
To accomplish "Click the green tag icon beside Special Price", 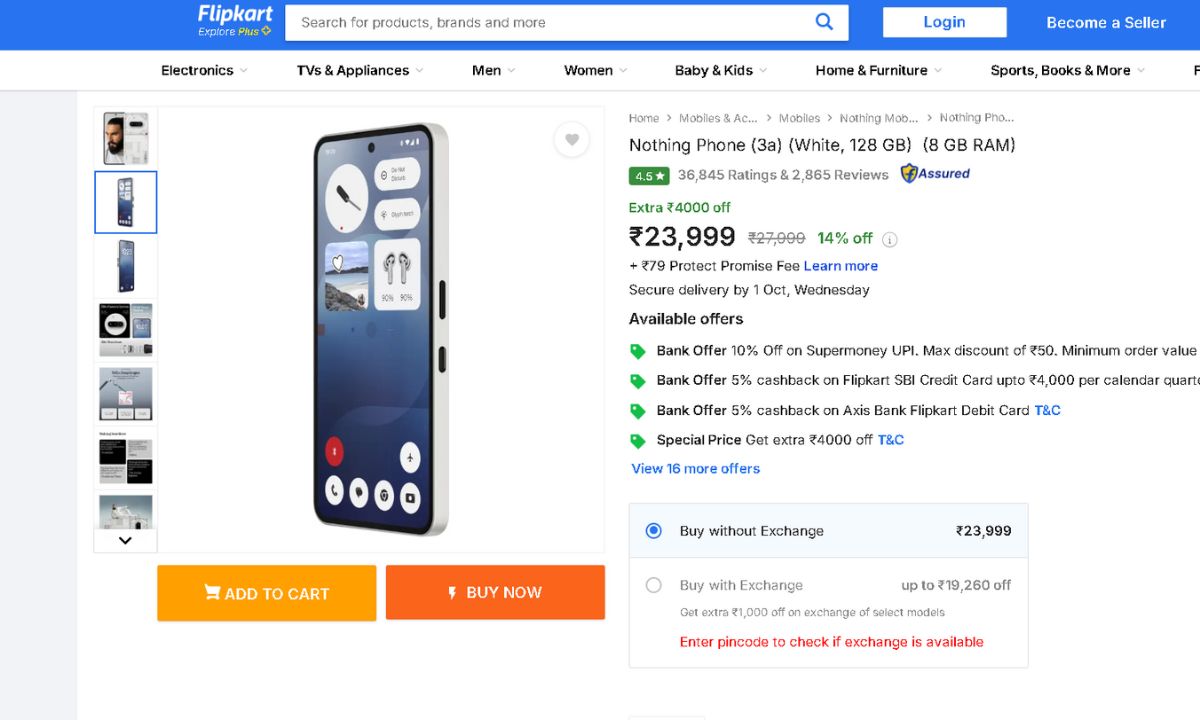I will click(x=637, y=440).
